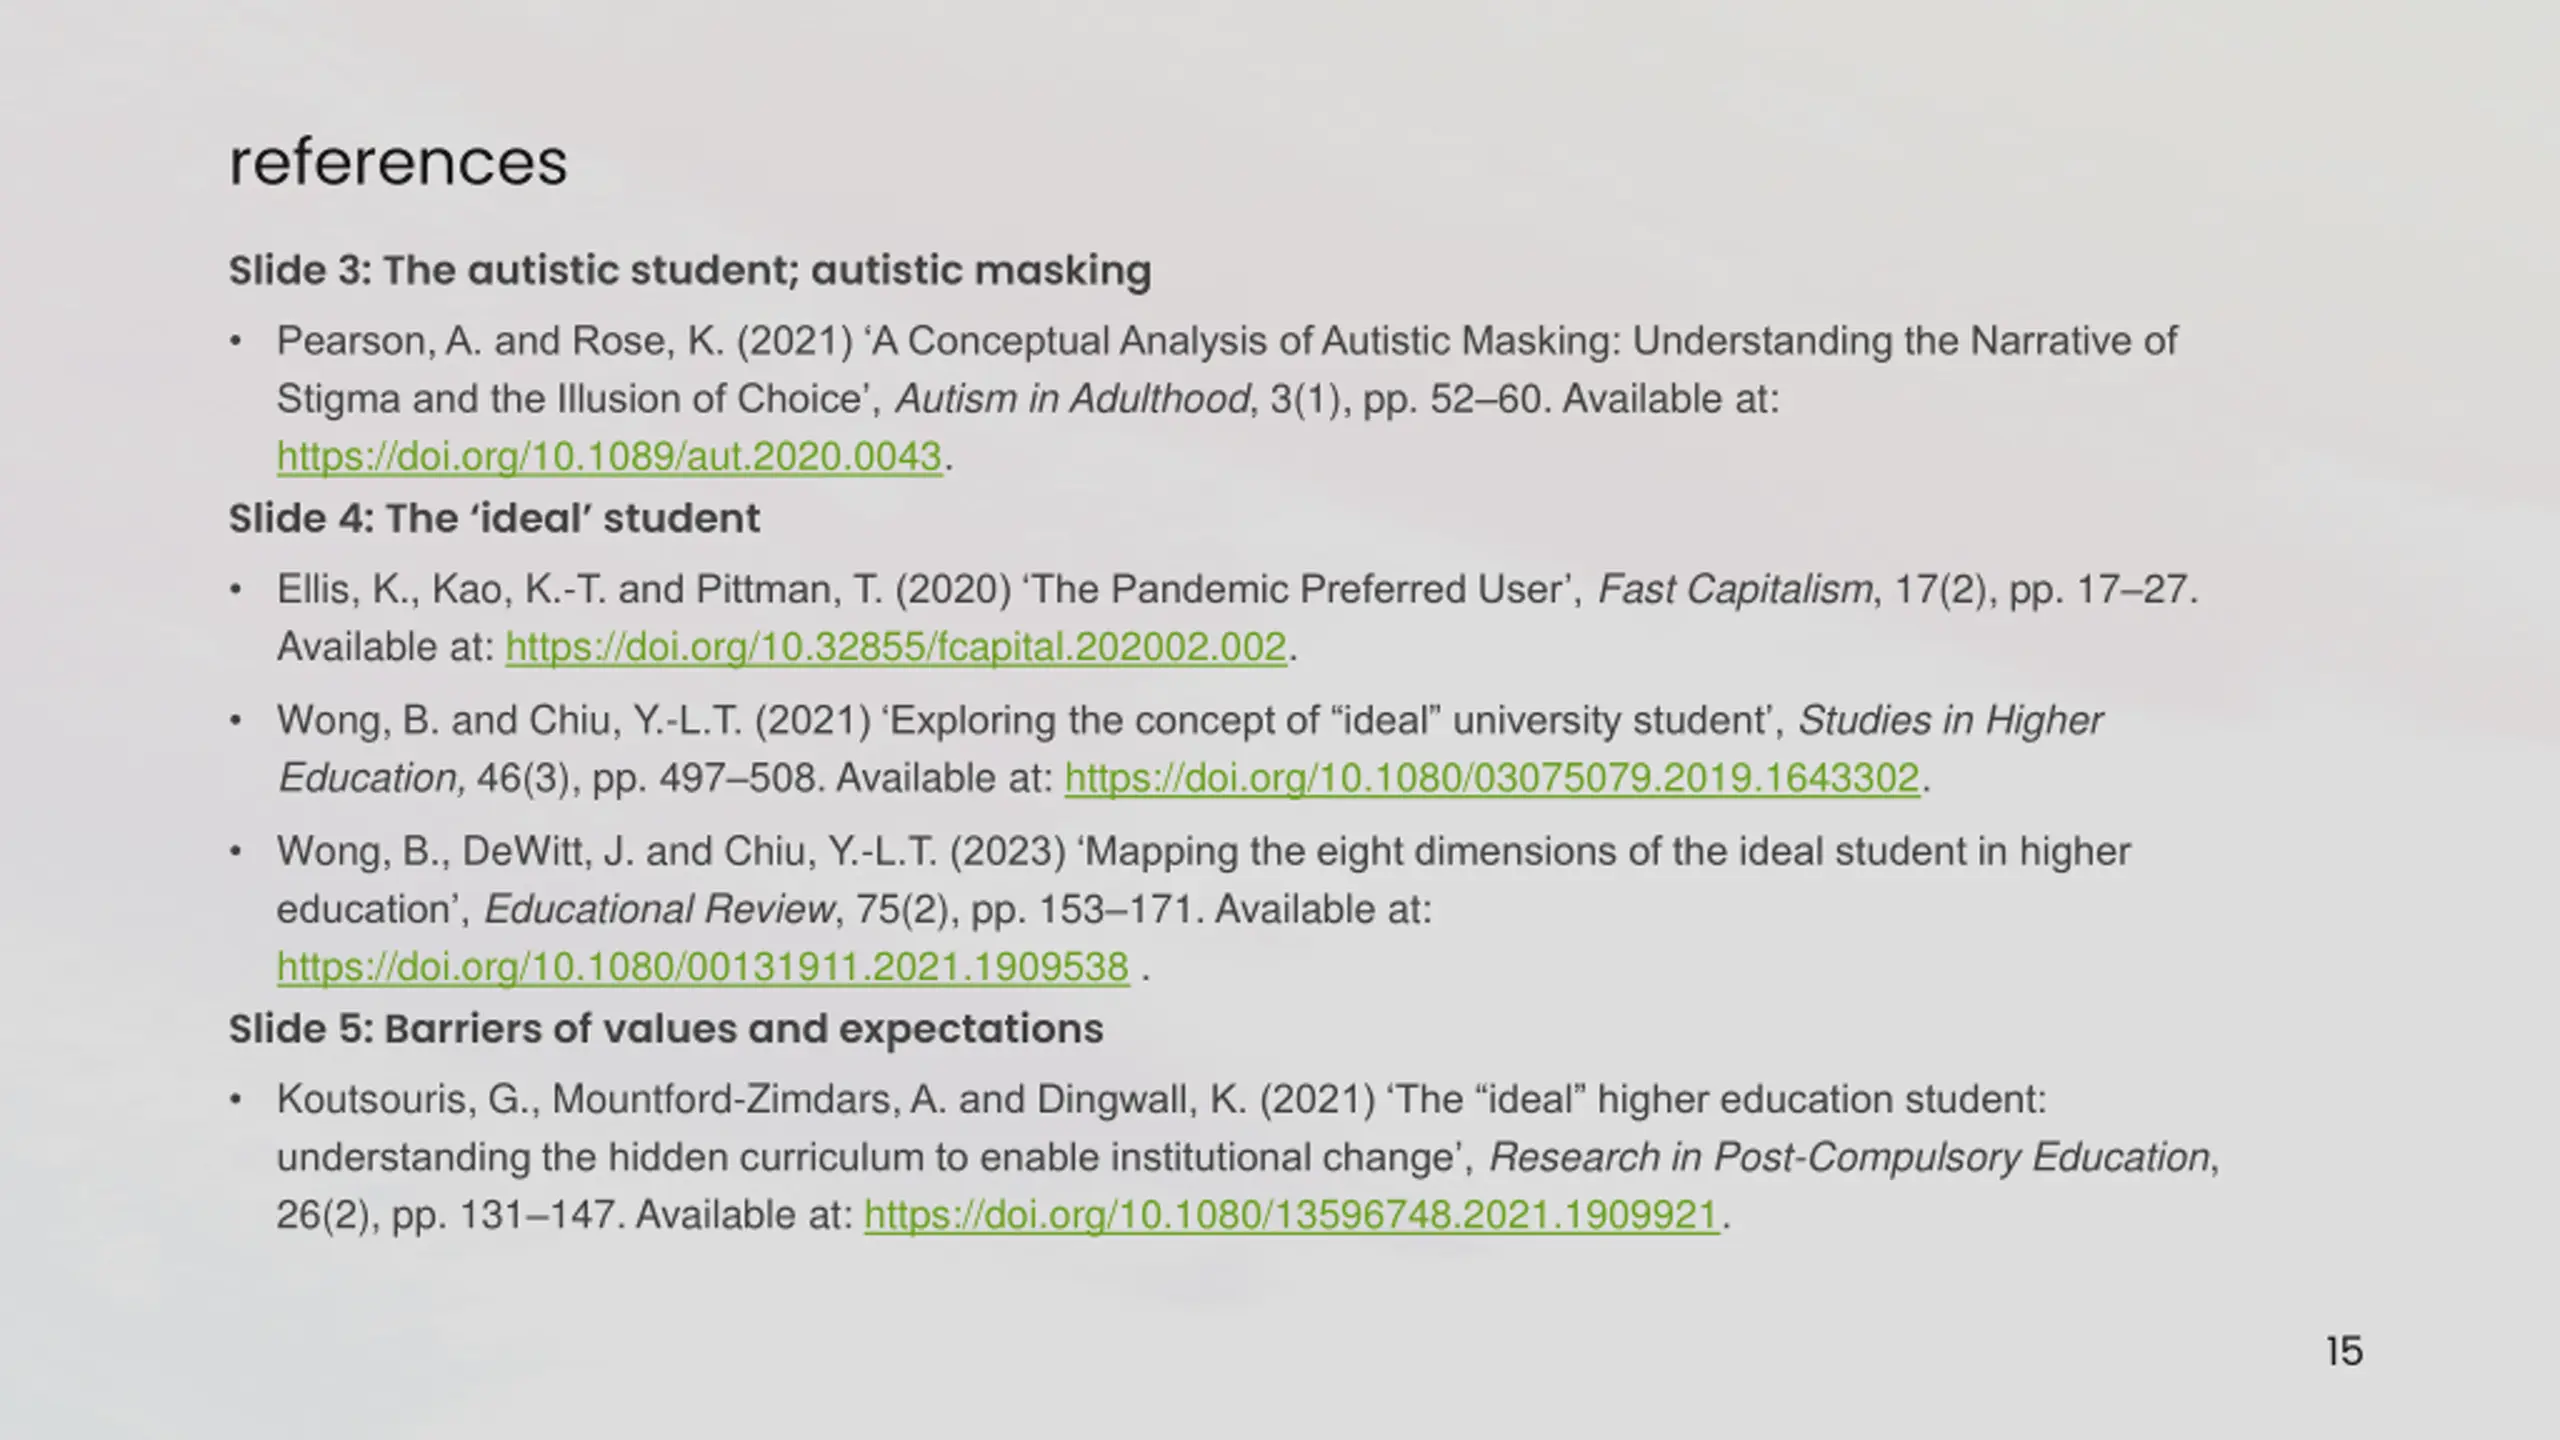The height and width of the screenshot is (1440, 2560).
Task: Click the Pearson, A. and Rose, K. author text
Action: (500, 341)
